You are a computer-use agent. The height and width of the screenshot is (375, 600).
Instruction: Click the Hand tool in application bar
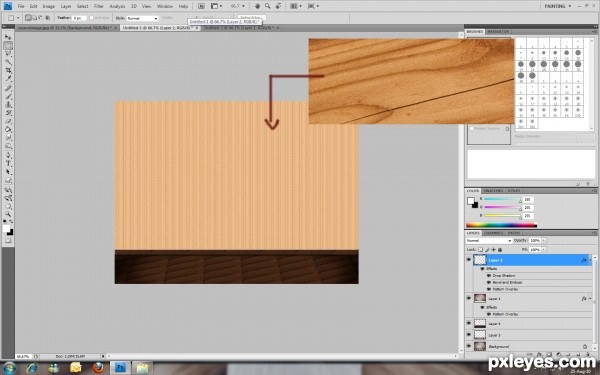click(x=258, y=6)
